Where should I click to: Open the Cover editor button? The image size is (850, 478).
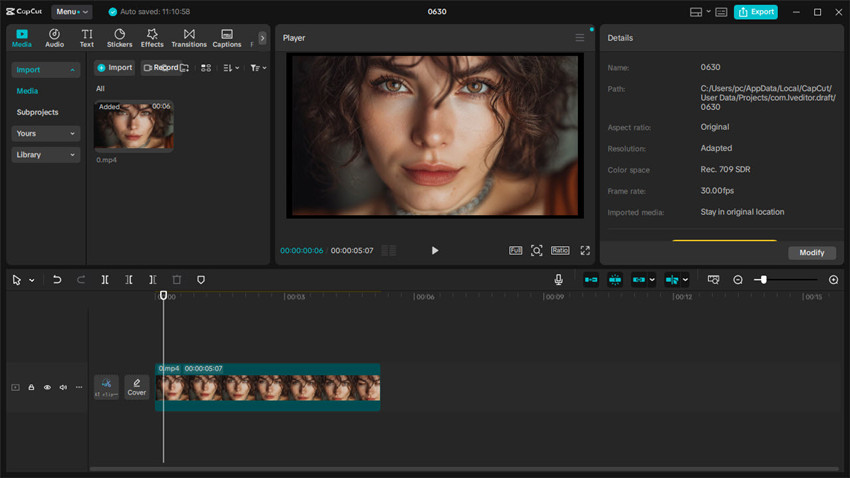click(137, 387)
